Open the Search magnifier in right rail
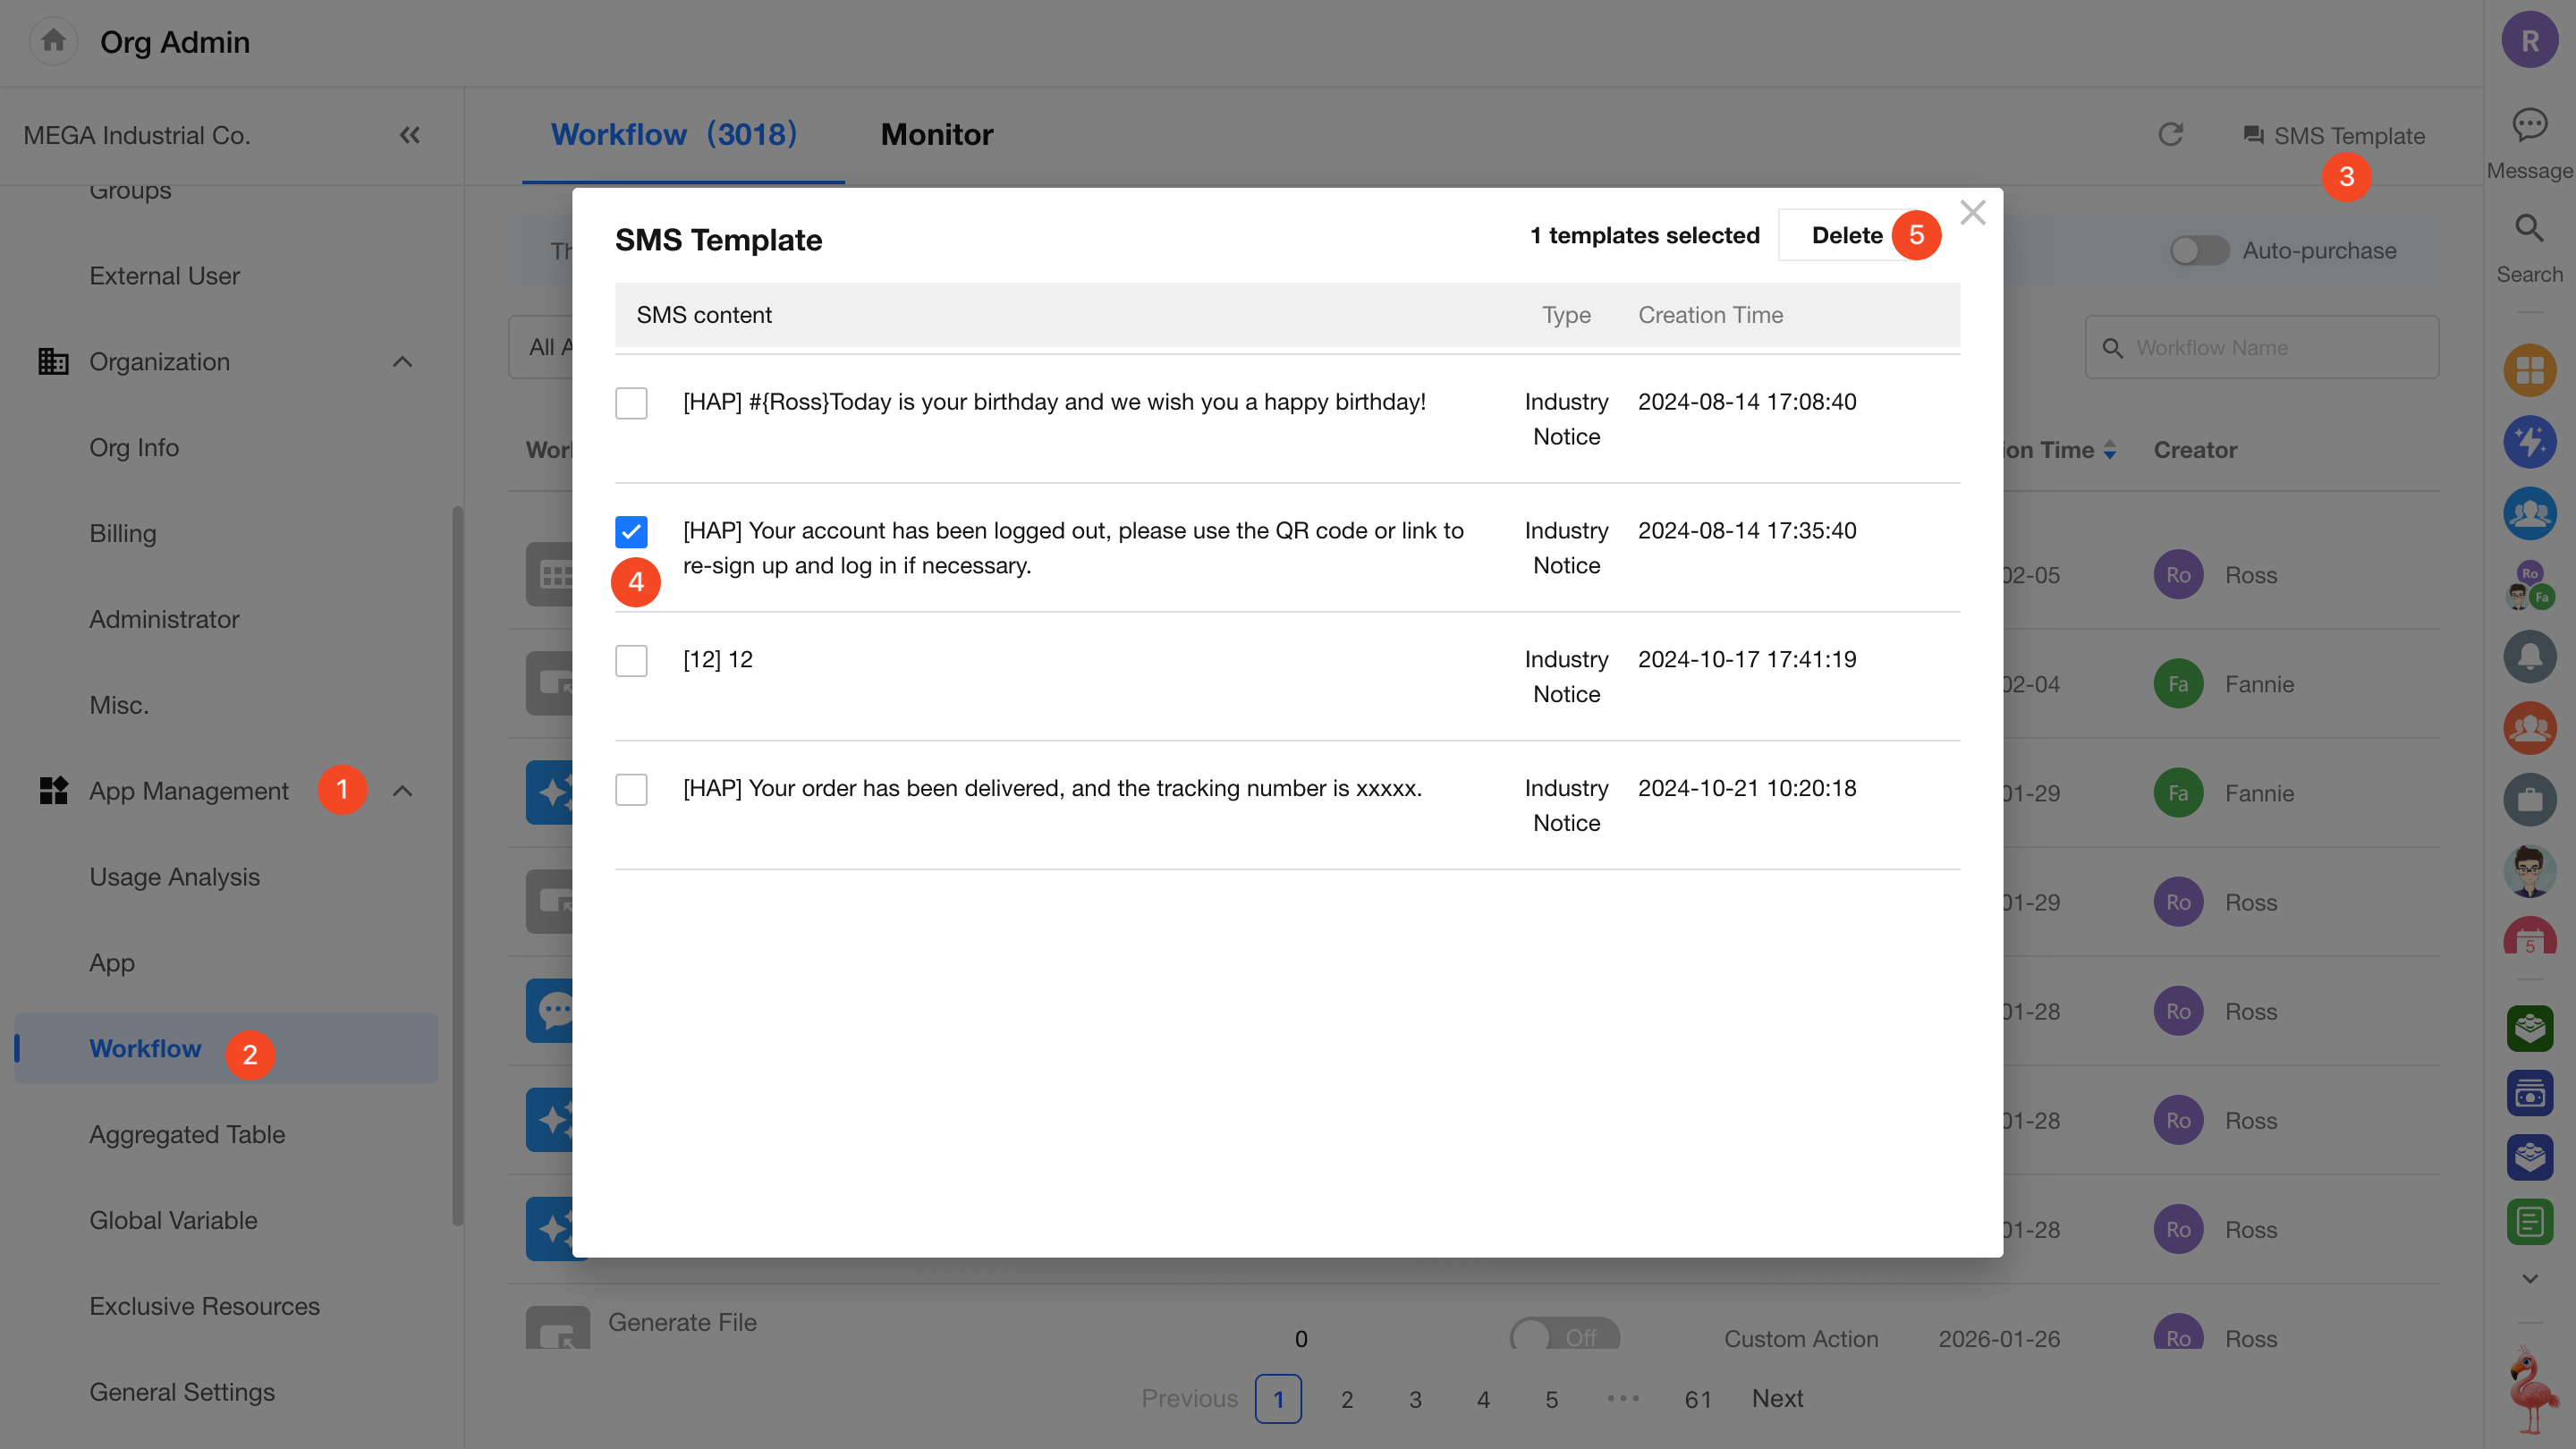The height and width of the screenshot is (1449, 2576). point(2529,230)
